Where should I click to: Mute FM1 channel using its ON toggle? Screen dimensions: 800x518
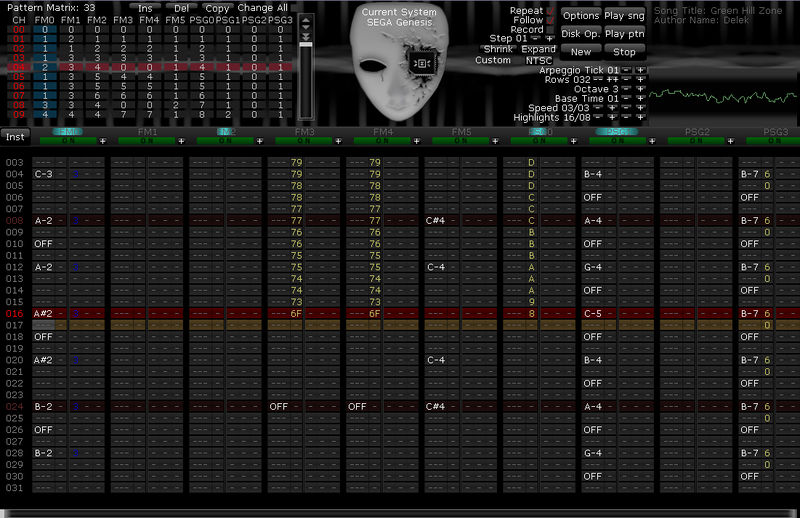pos(147,141)
